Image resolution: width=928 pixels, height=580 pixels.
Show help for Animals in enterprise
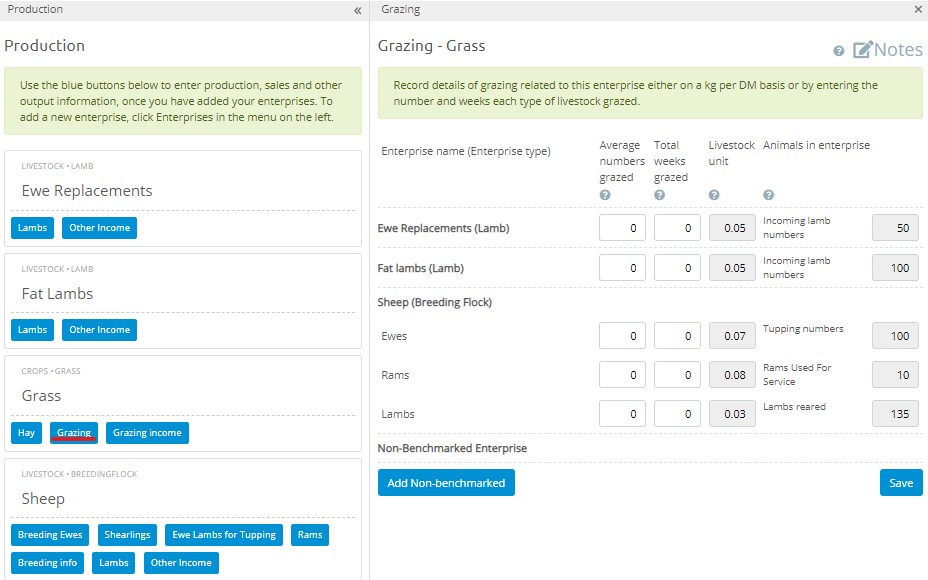pos(769,195)
